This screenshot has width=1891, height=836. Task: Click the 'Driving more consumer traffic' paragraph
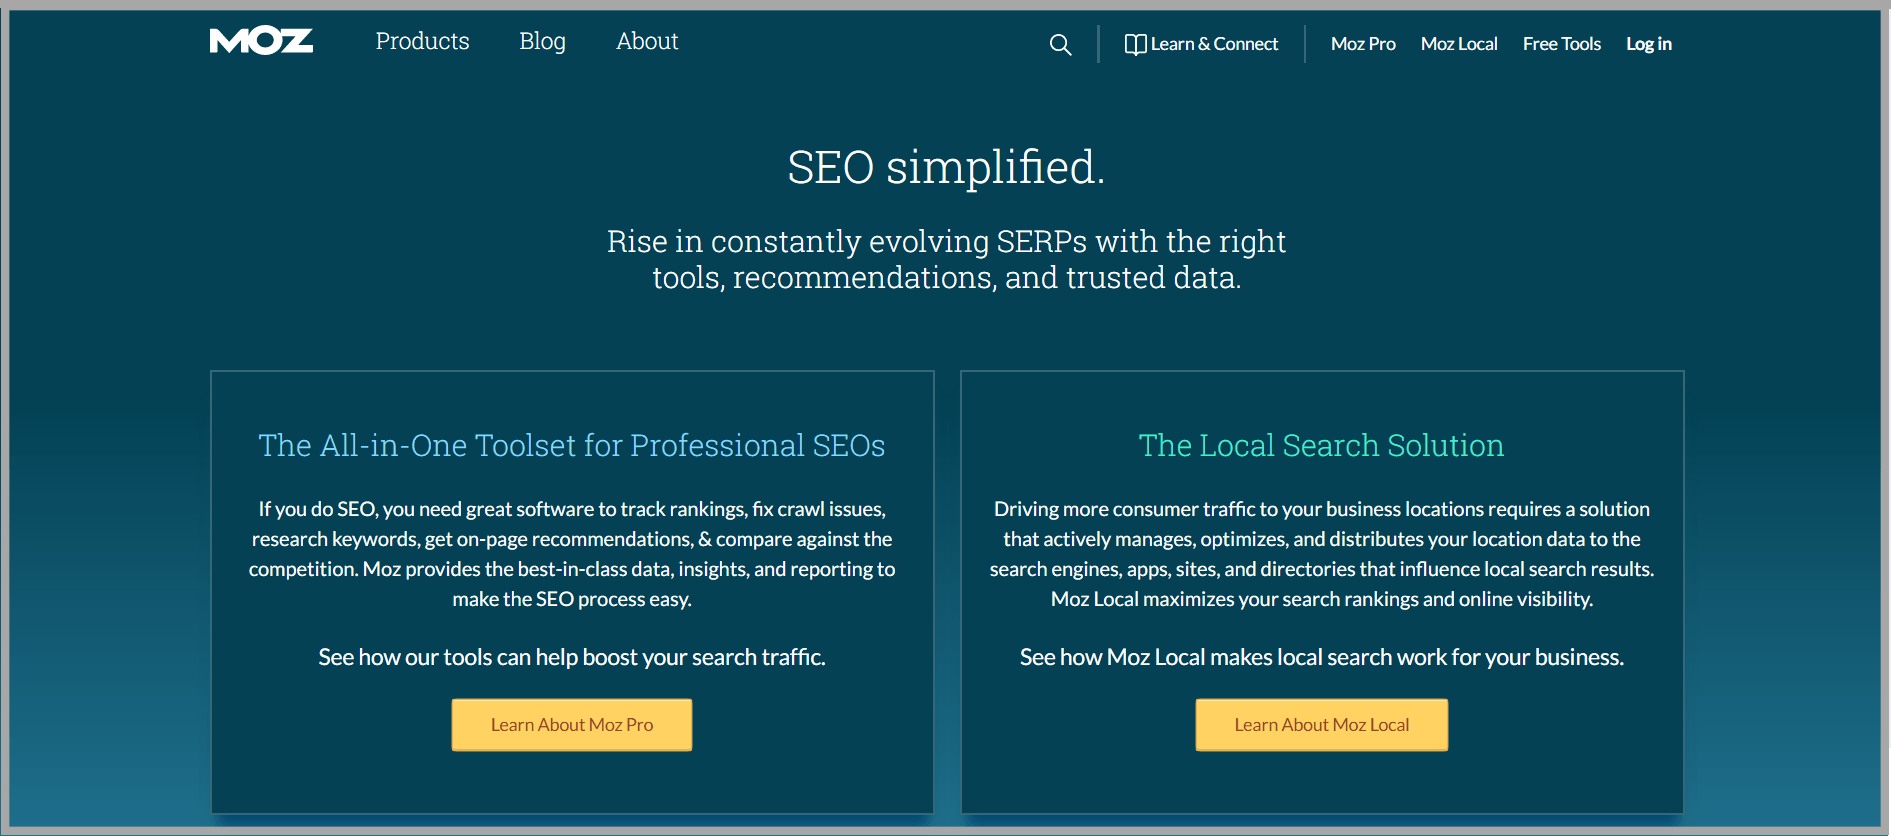click(1322, 554)
